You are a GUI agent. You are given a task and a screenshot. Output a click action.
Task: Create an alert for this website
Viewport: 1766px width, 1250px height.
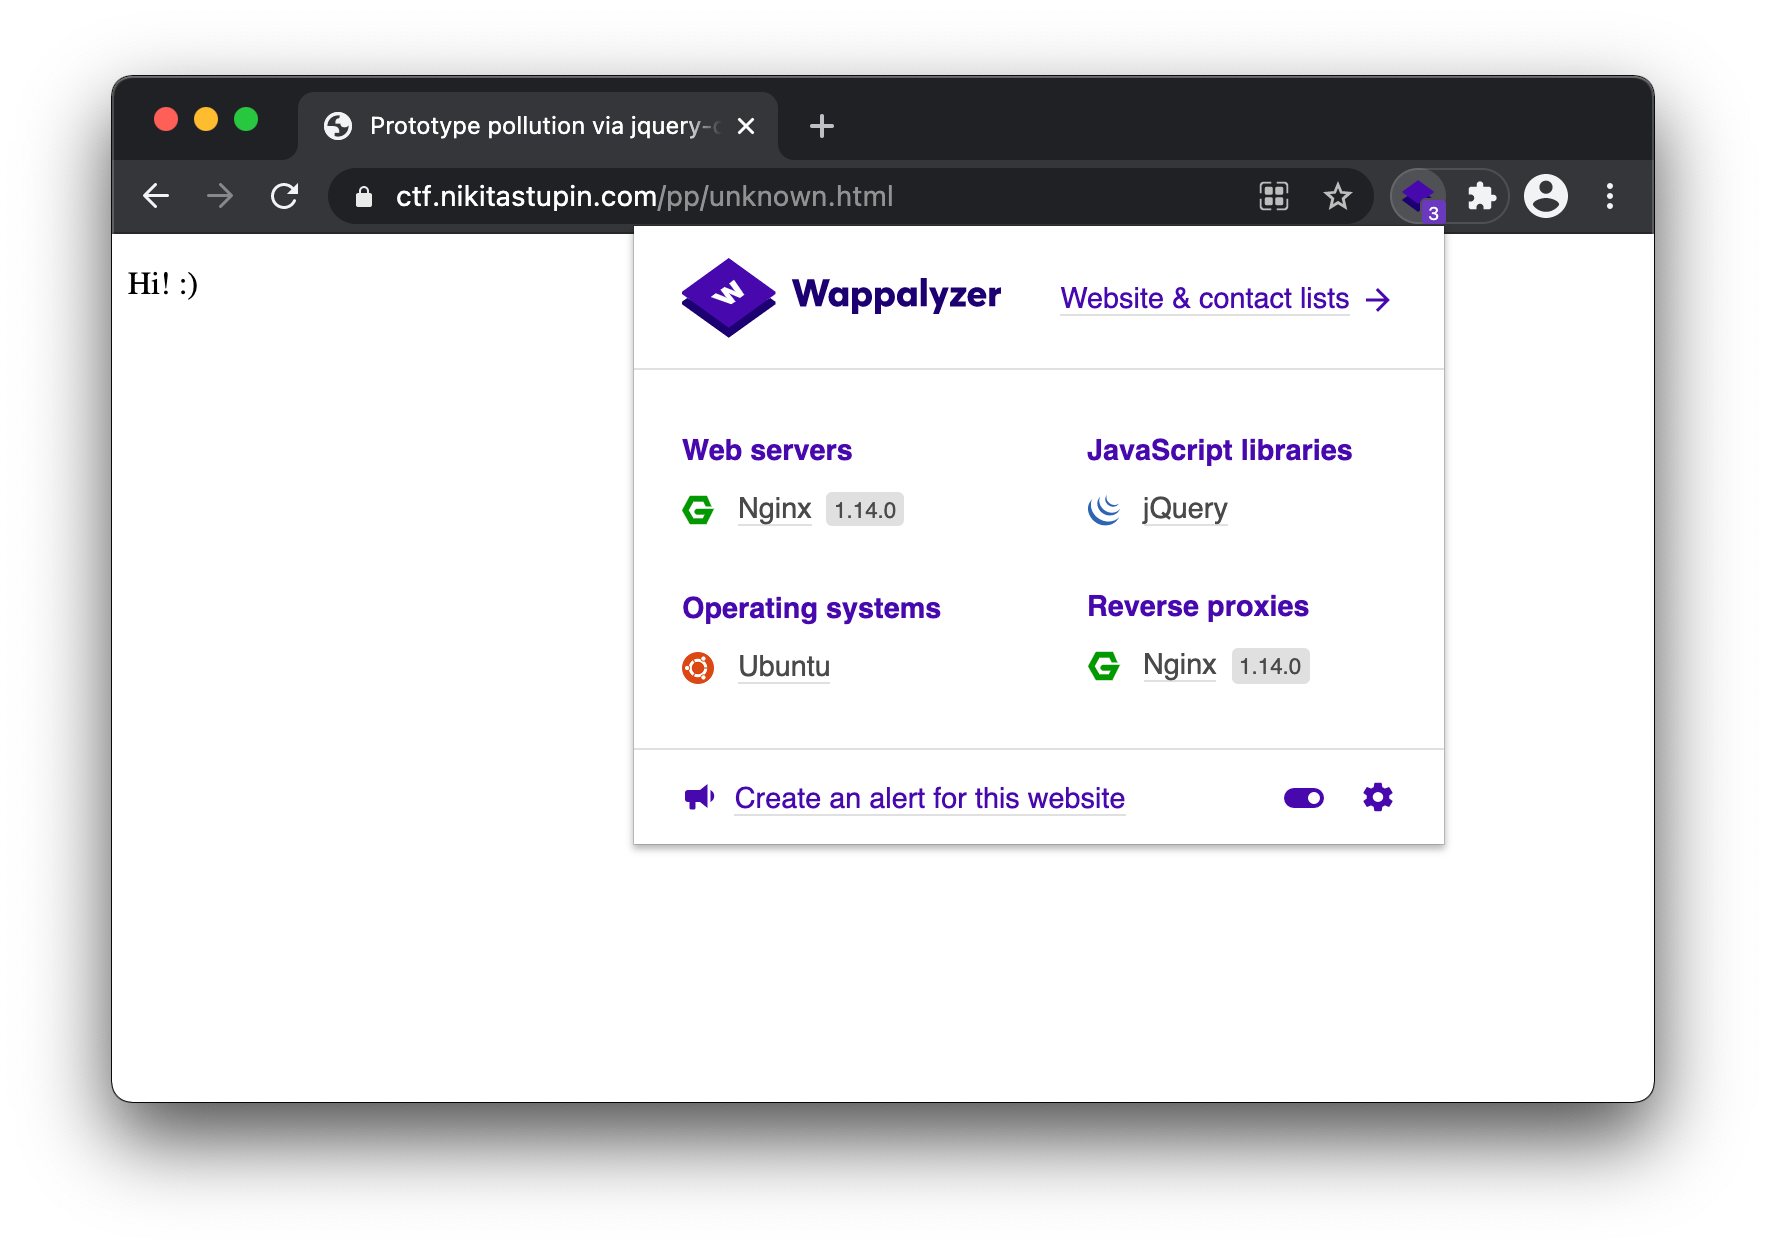tap(930, 798)
